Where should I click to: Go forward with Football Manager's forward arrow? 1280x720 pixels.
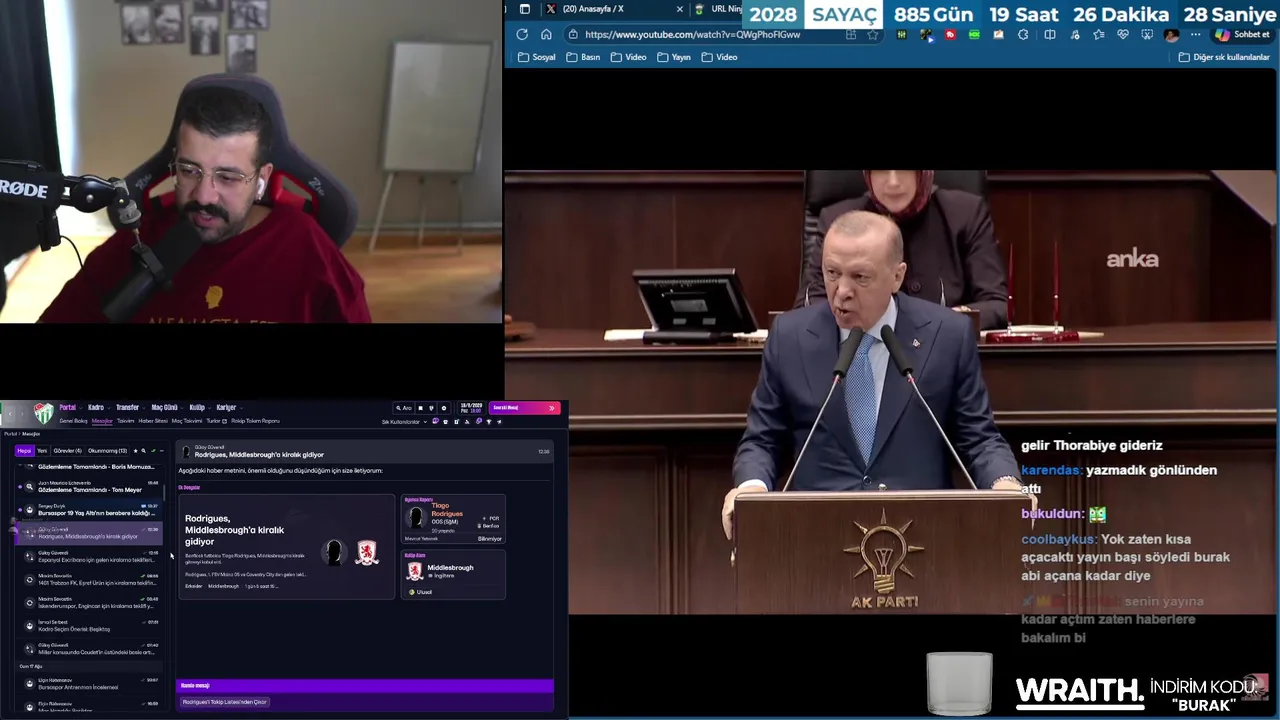pos(22,414)
